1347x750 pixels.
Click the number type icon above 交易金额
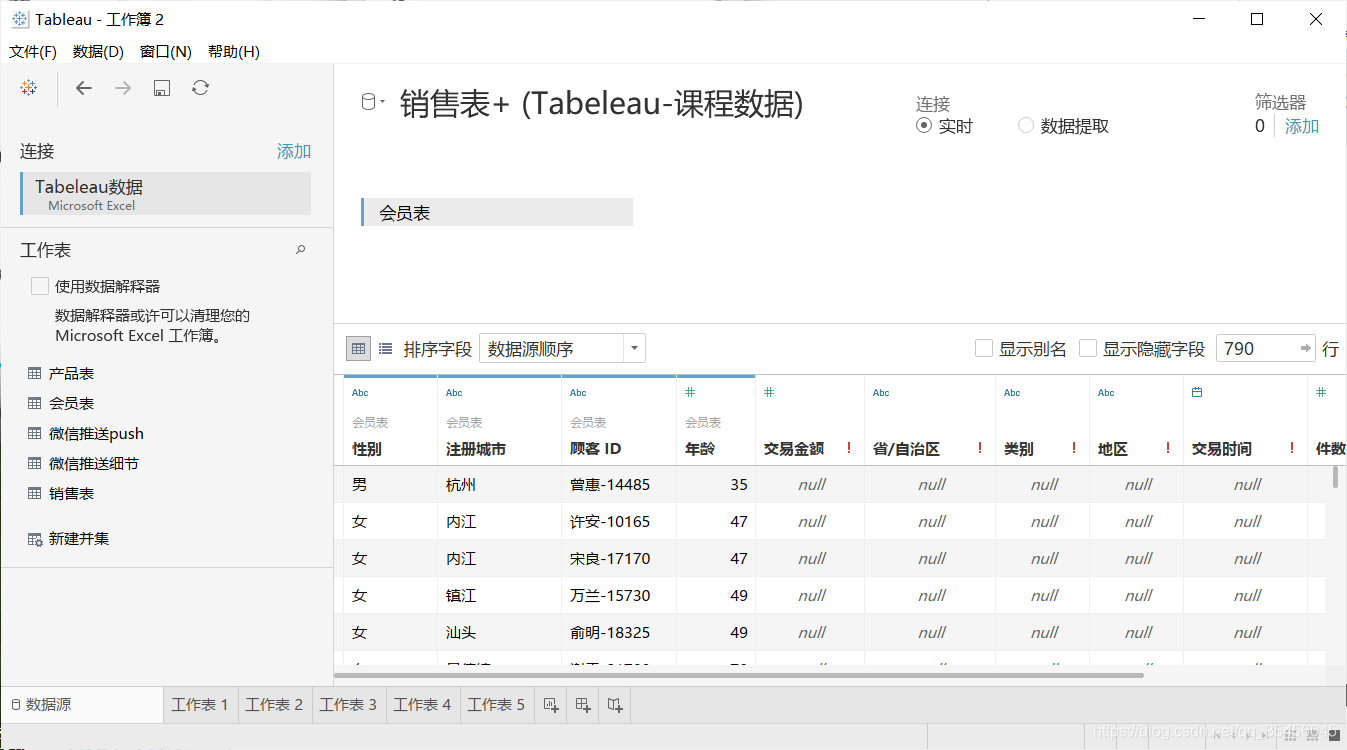click(x=769, y=393)
